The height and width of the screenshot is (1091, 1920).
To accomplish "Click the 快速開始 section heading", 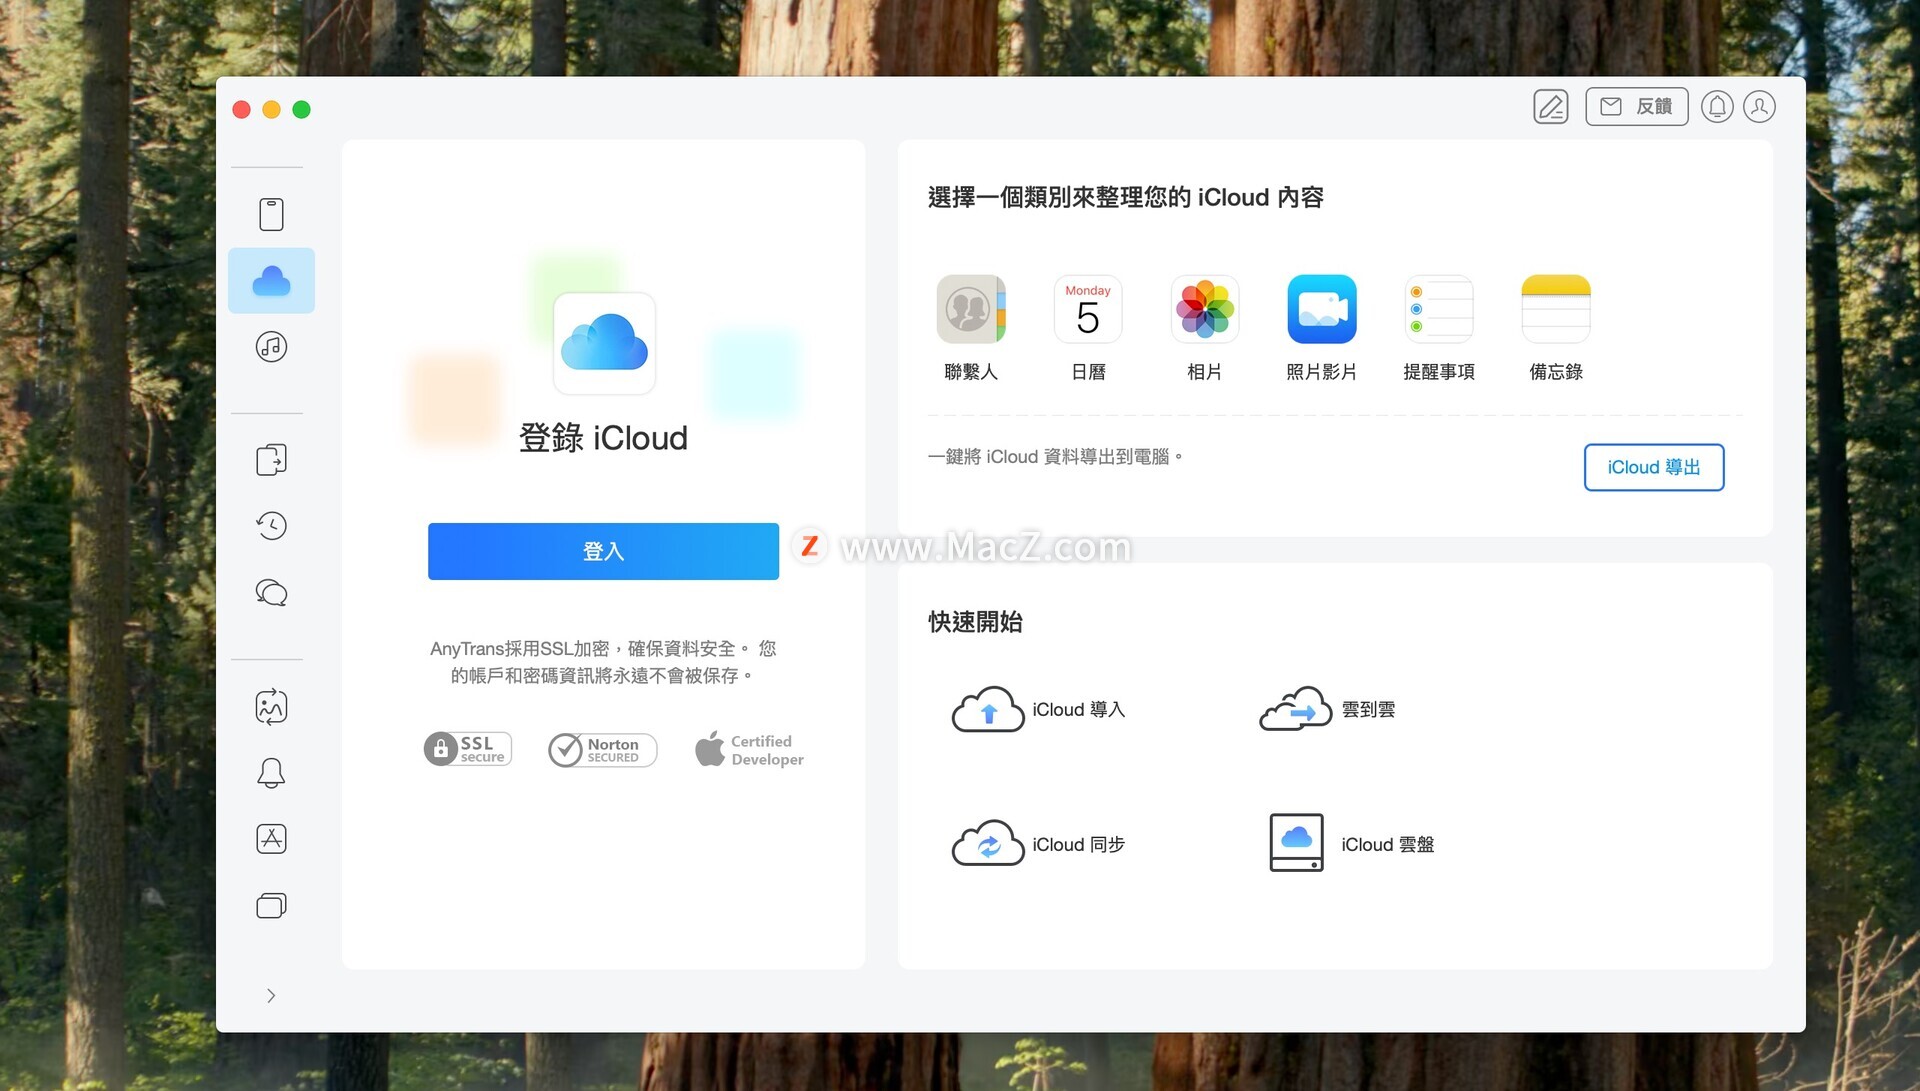I will (975, 622).
